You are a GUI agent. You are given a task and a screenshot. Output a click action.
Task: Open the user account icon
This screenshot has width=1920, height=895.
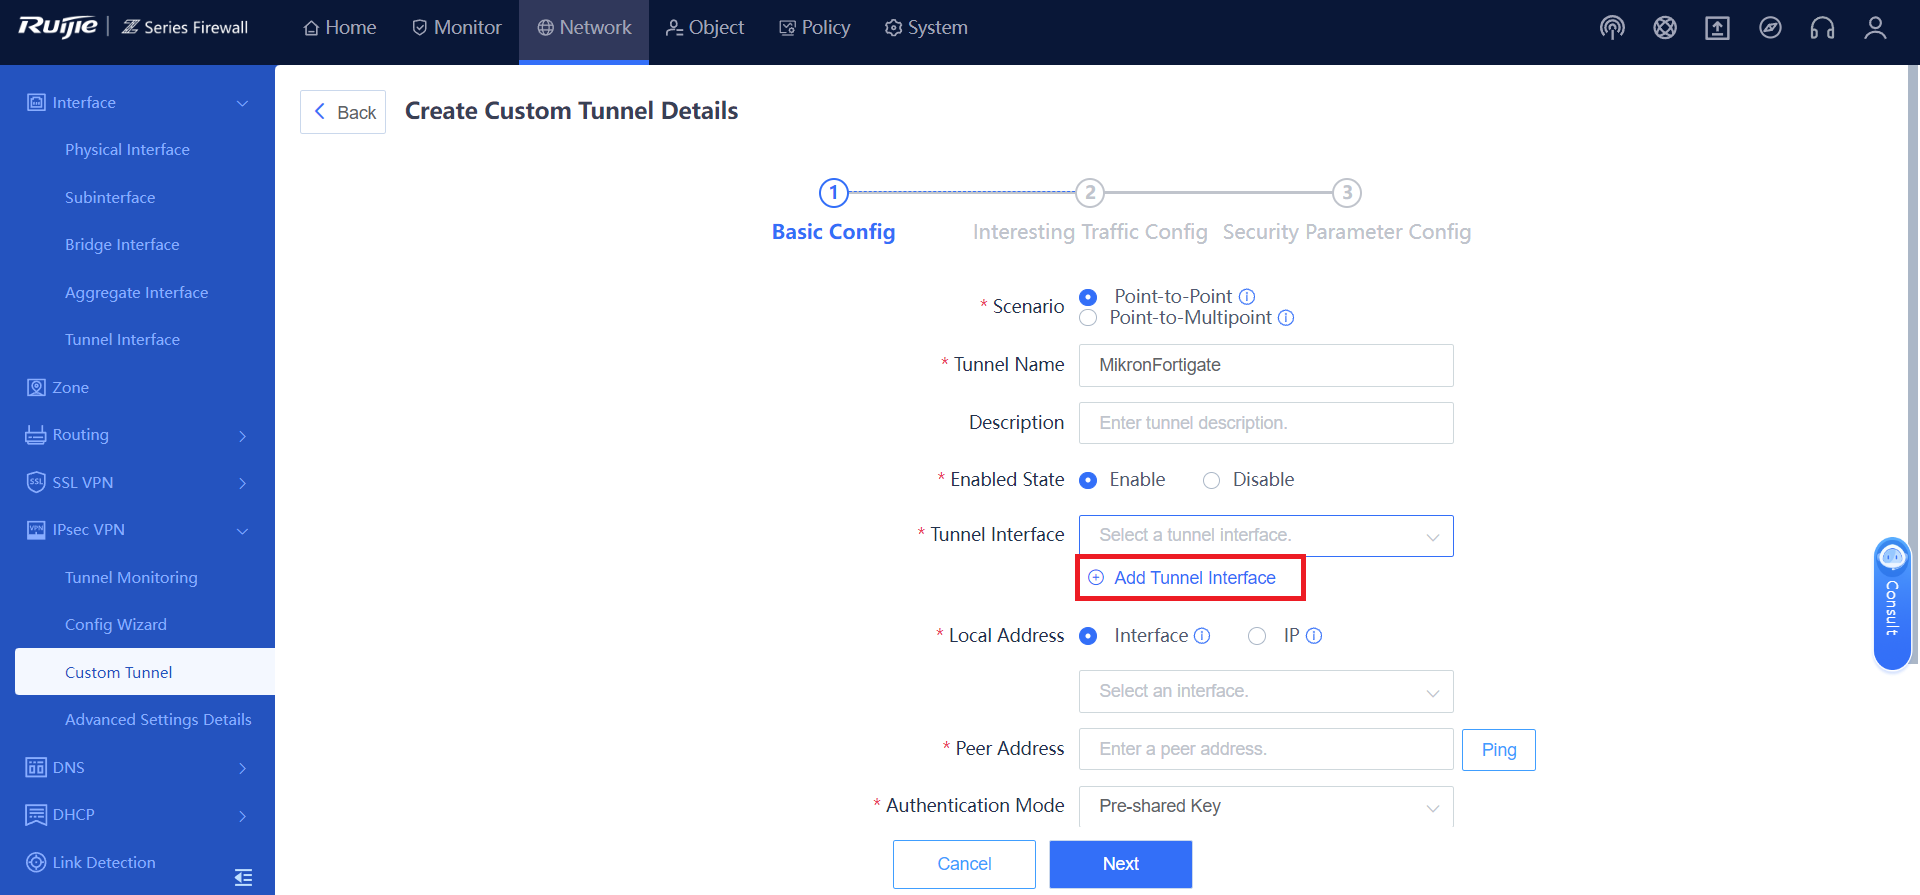(x=1875, y=28)
